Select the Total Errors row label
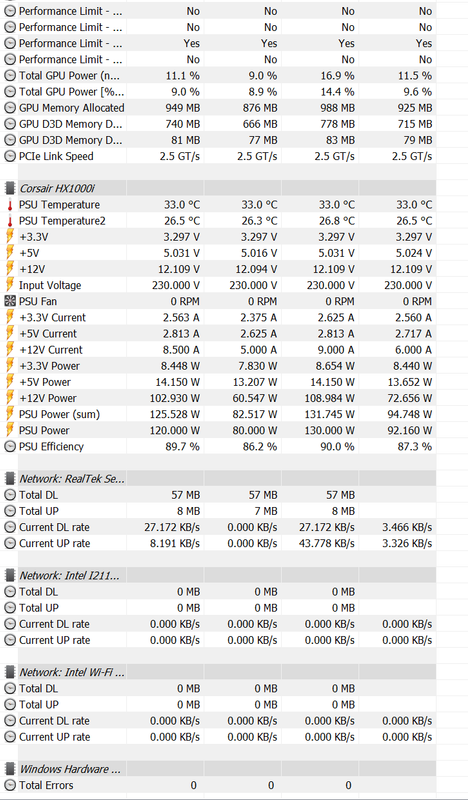468x800 pixels. pyautogui.click(x=46, y=785)
